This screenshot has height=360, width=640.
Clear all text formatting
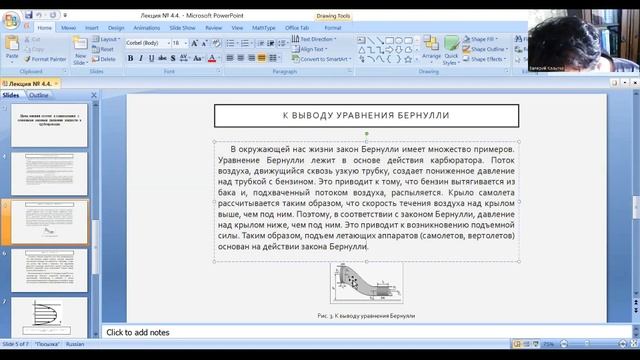(216, 43)
